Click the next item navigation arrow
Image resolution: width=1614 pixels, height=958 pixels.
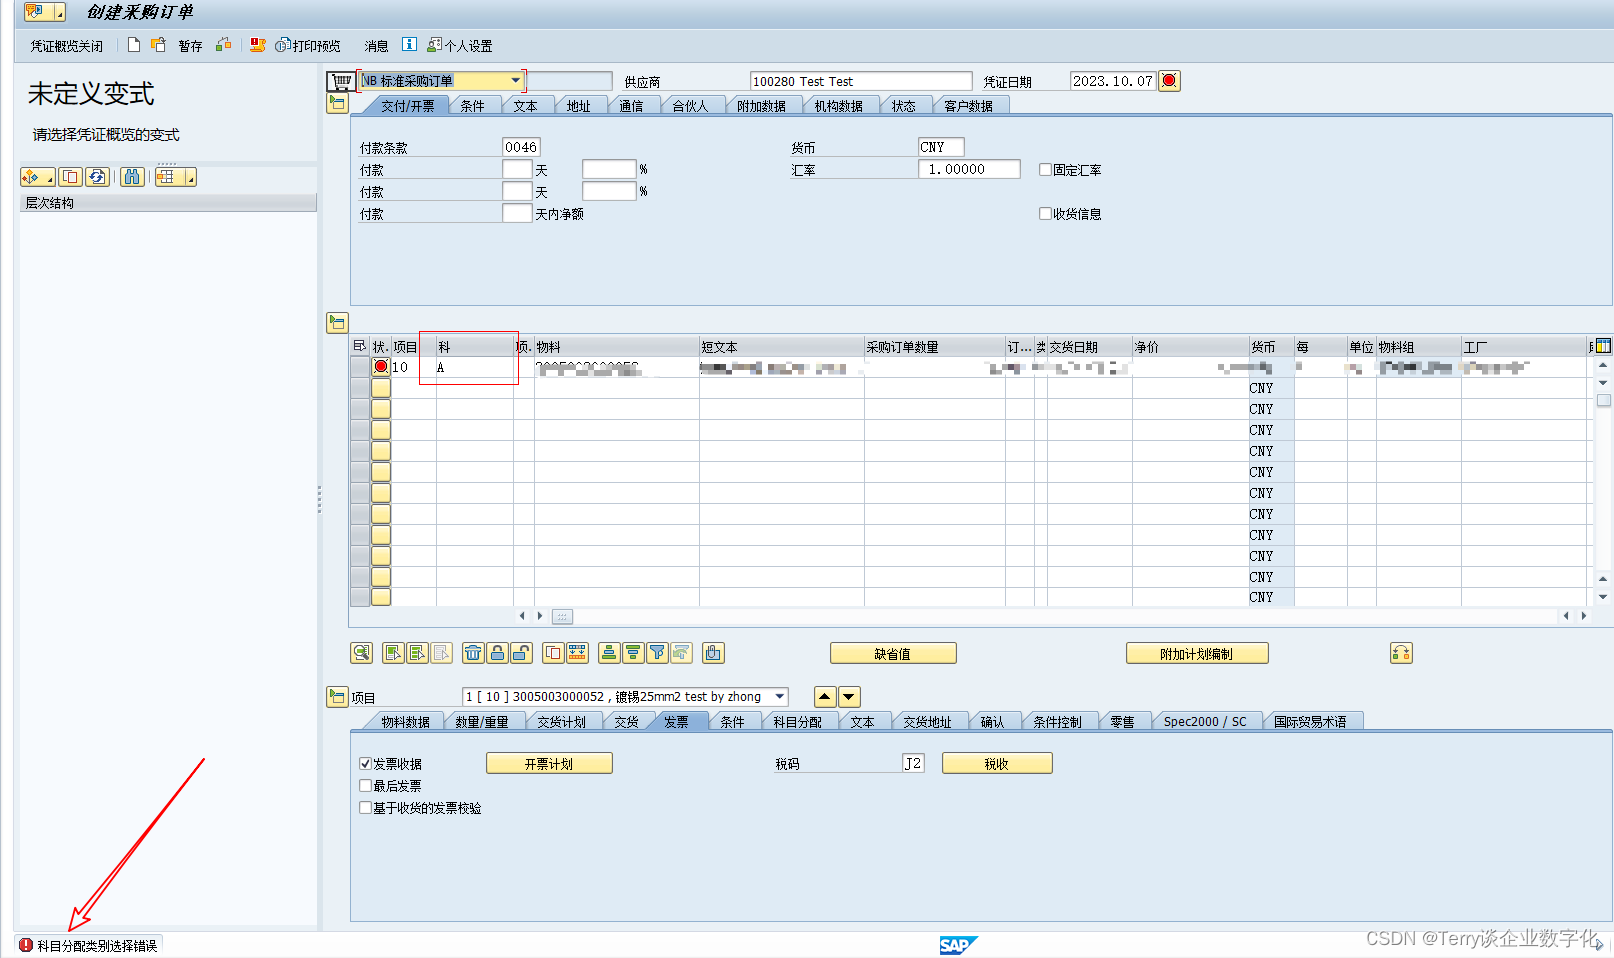pyautogui.click(x=848, y=697)
